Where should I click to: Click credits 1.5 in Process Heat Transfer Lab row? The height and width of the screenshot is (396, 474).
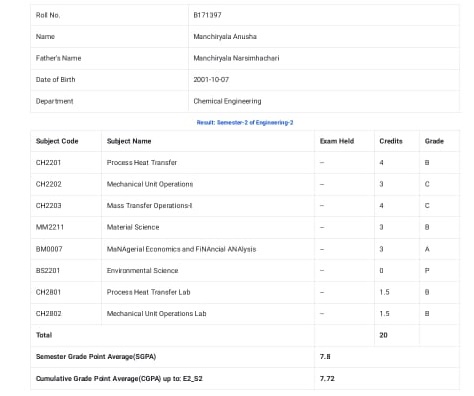click(x=384, y=292)
